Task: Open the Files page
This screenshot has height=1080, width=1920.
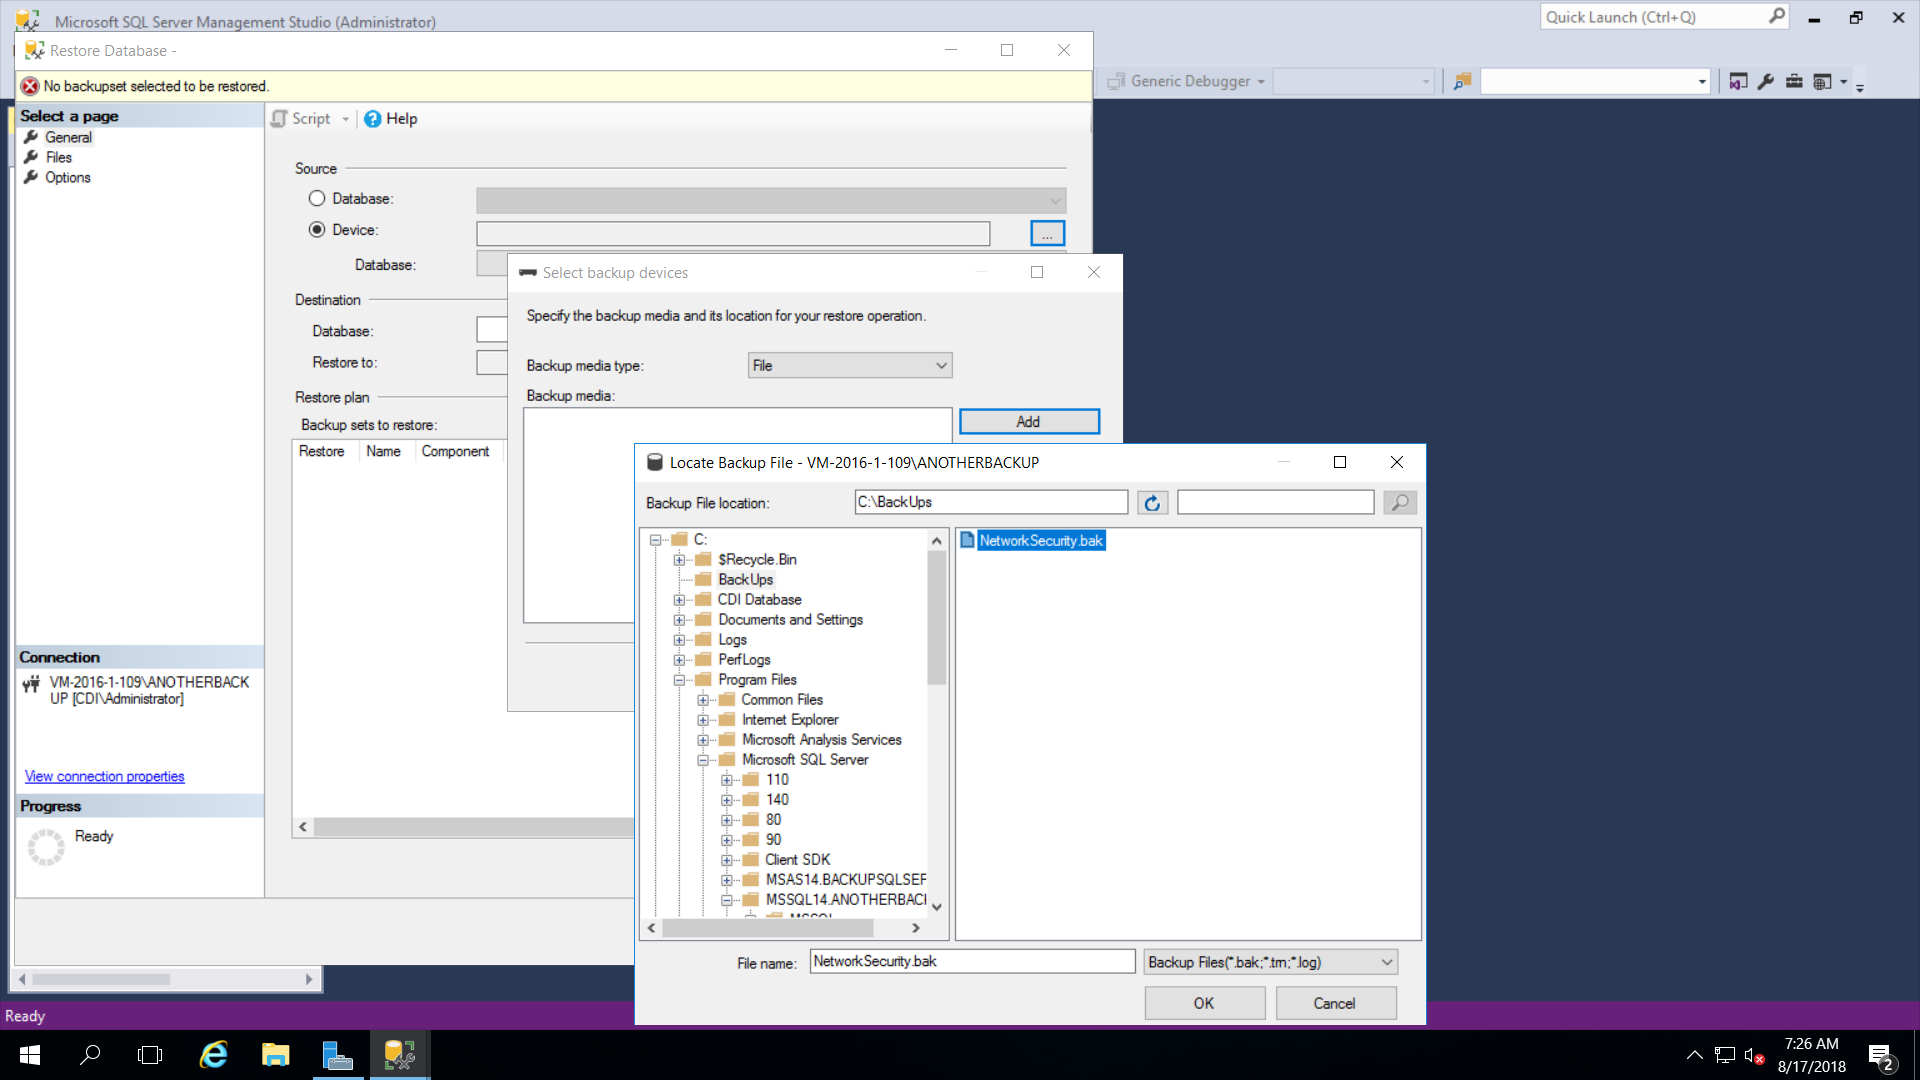Action: coord(58,158)
